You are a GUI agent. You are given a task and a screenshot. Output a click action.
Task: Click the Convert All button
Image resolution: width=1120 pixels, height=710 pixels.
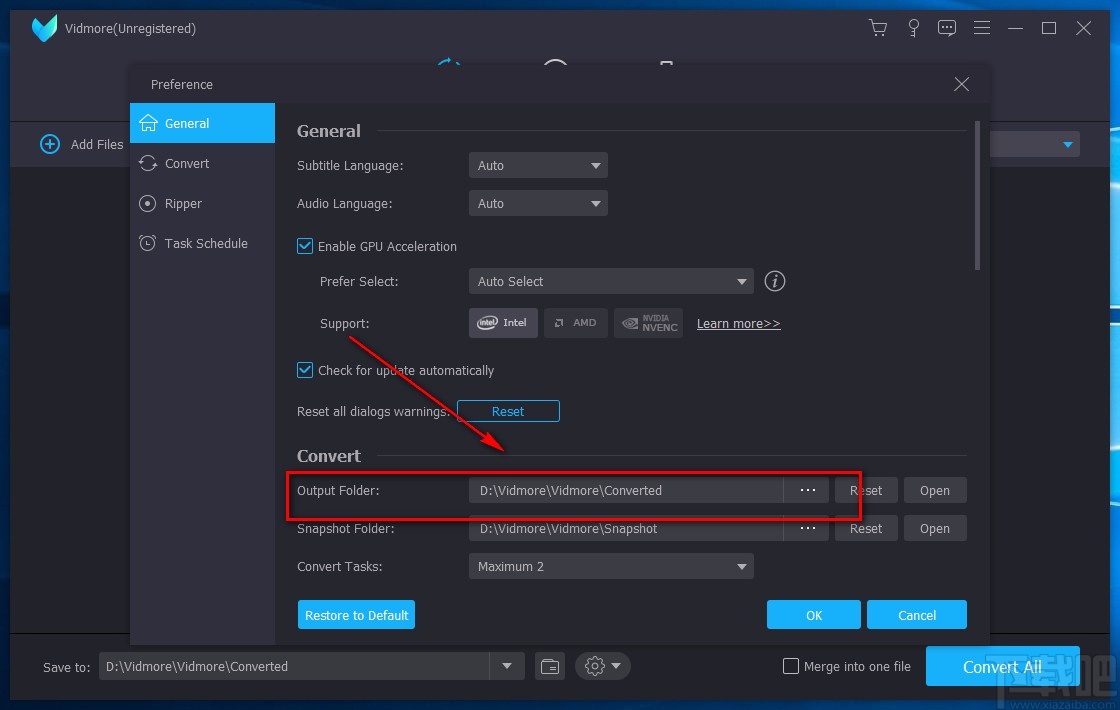coord(1002,666)
